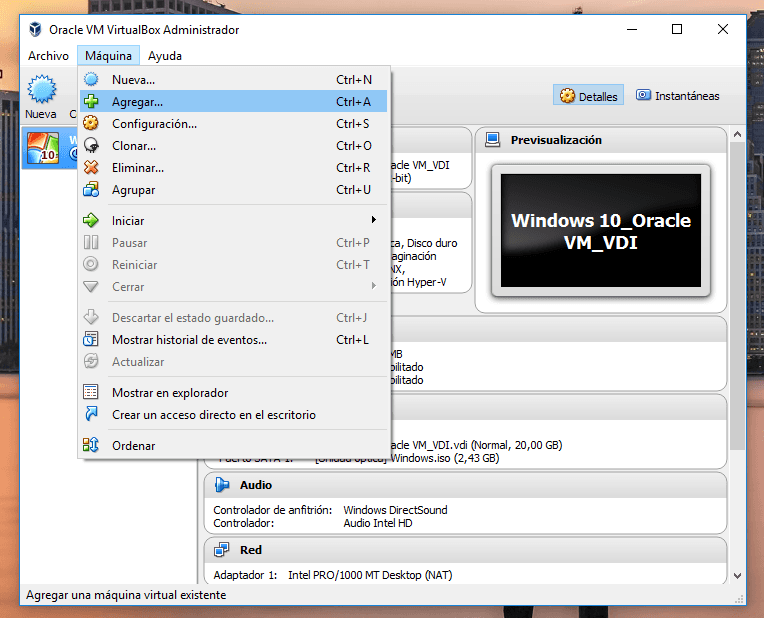Screen dimensions: 764x618
Task: Open the Ayuda menu
Action: 165,56
